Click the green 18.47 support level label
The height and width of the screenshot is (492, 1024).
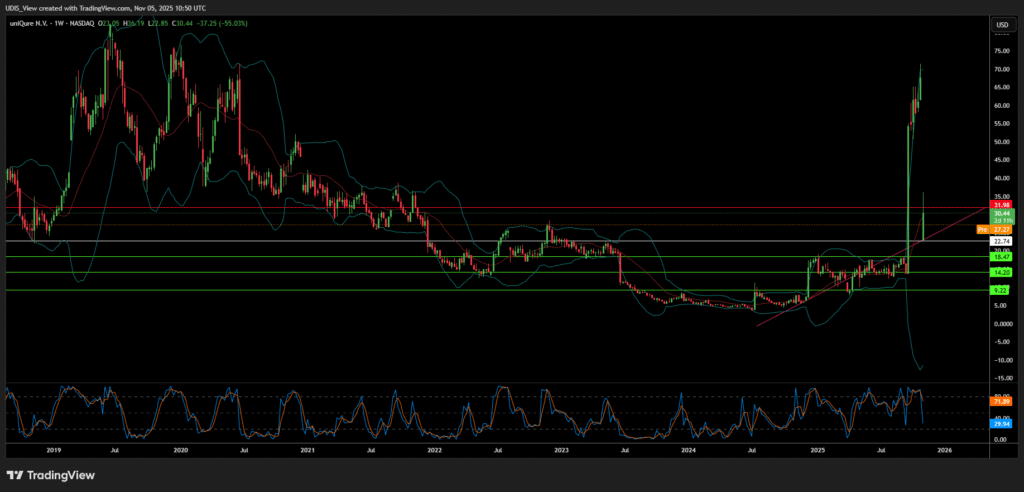coord(1000,257)
